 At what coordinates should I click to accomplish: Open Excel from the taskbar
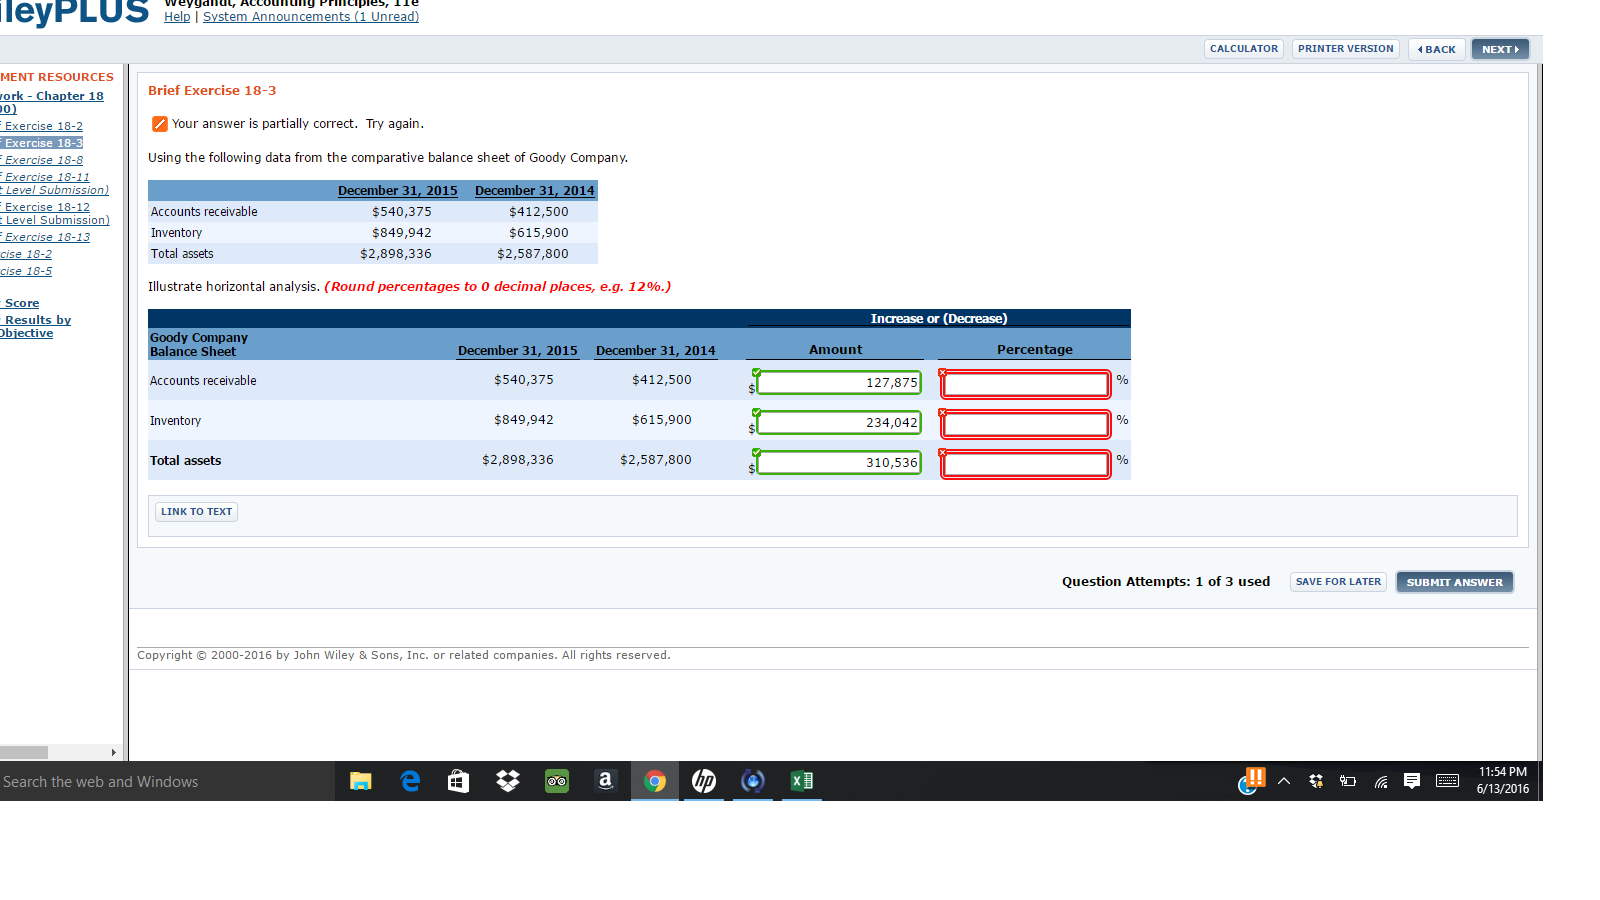point(802,781)
